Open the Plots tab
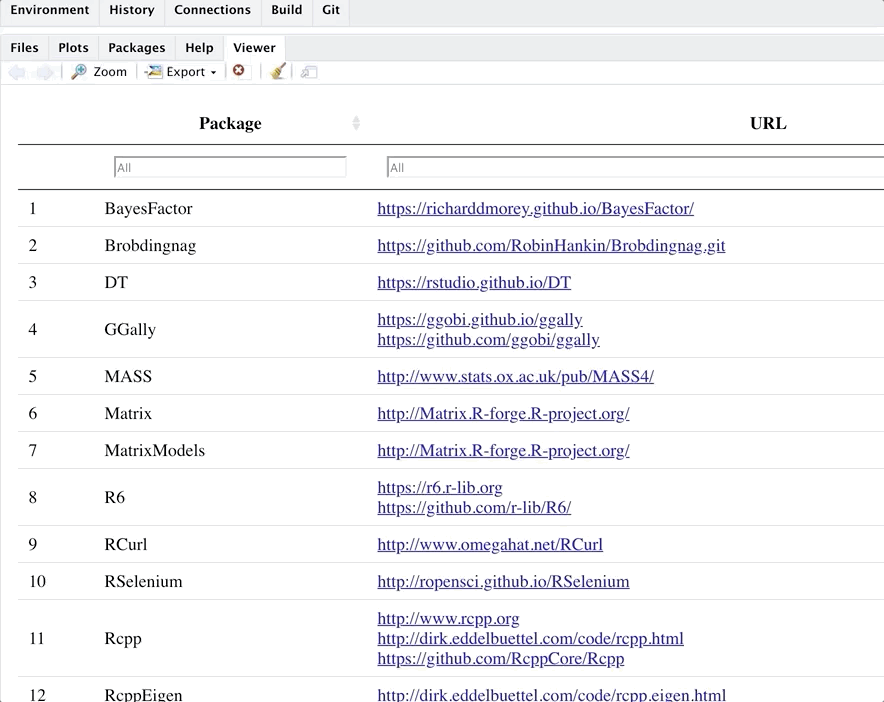884x702 pixels. (73, 48)
